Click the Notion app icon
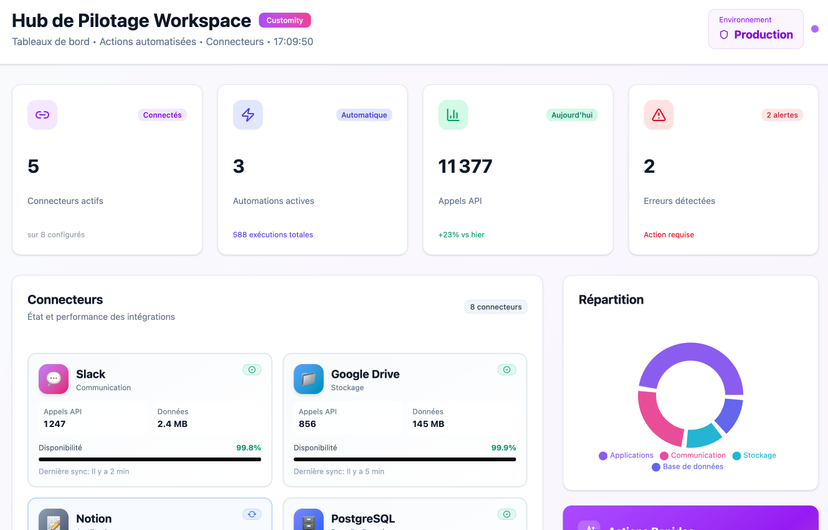 [53, 520]
